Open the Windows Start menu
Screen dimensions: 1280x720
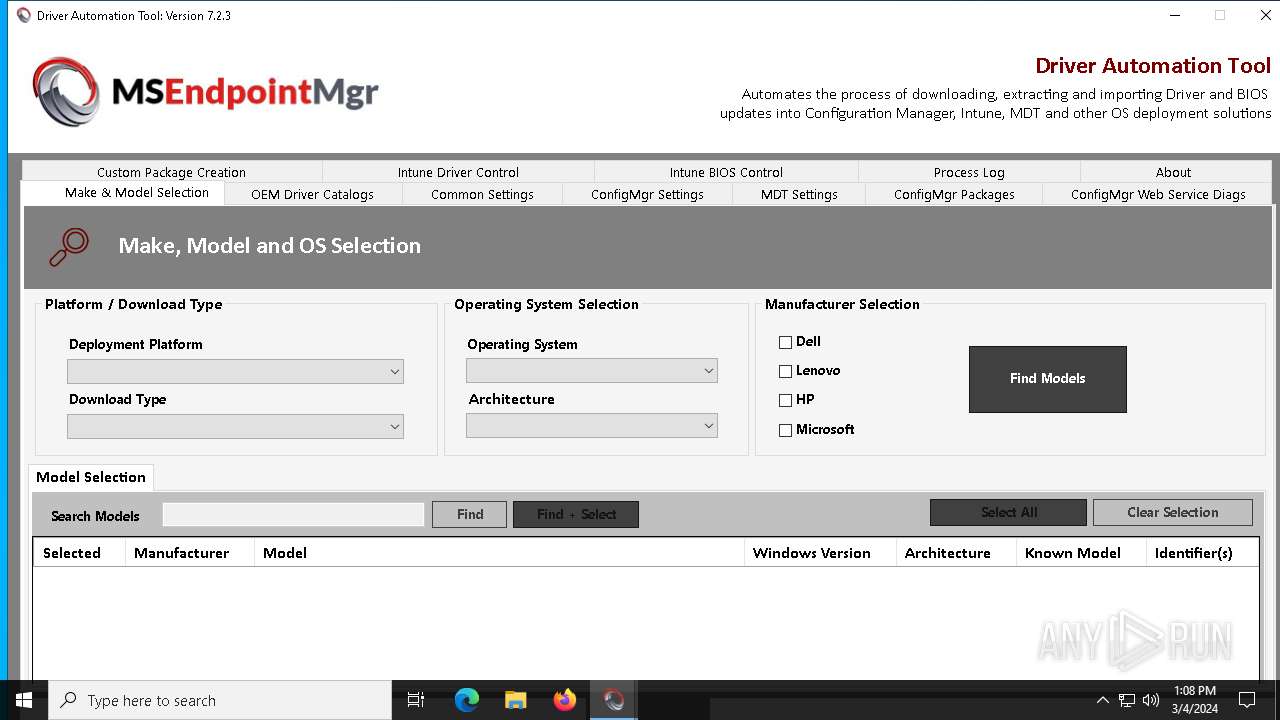pos(24,700)
